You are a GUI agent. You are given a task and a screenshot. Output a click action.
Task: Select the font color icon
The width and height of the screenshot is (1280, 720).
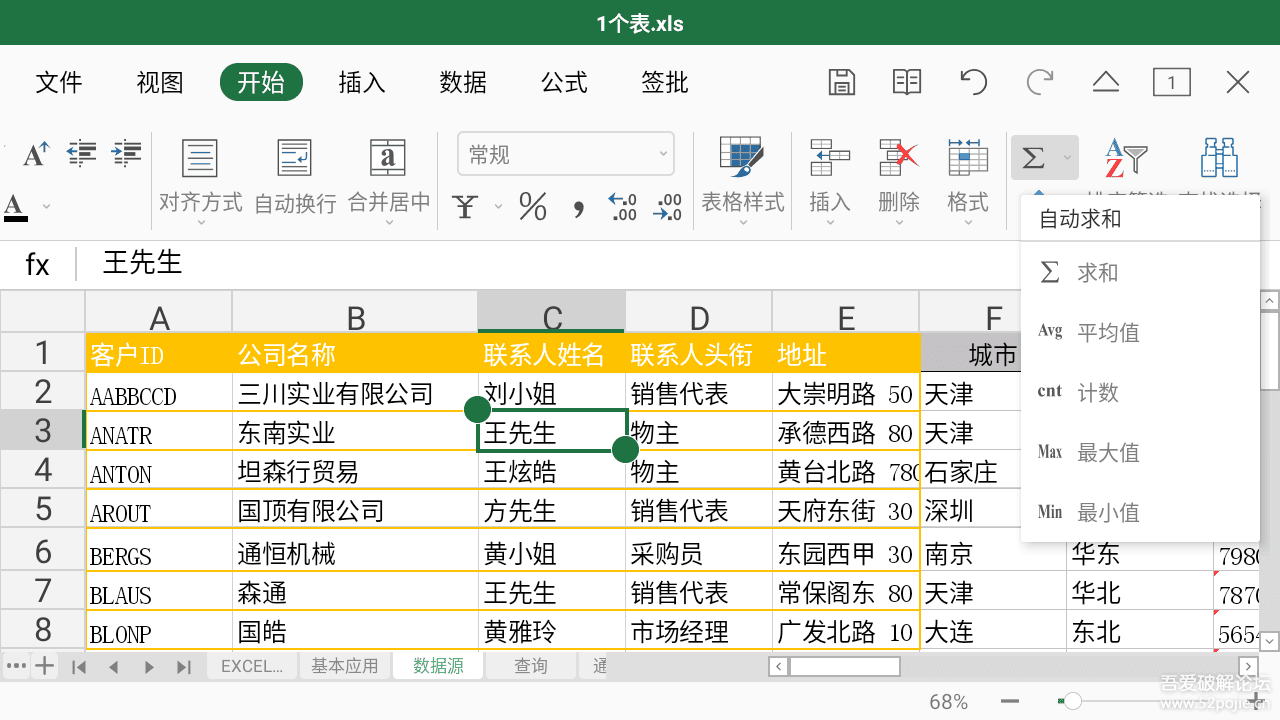pos(15,205)
